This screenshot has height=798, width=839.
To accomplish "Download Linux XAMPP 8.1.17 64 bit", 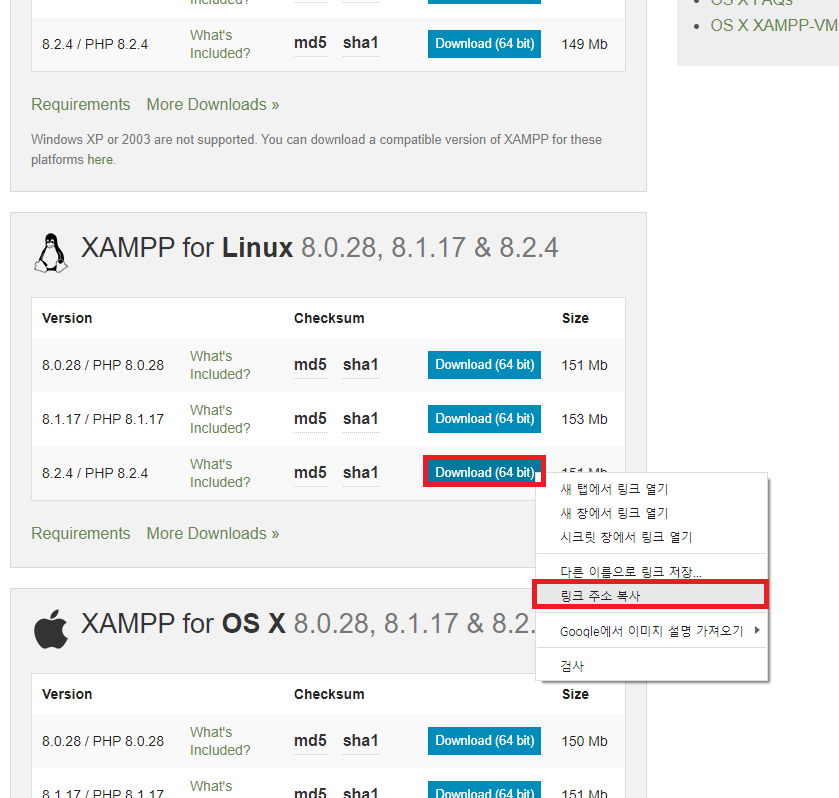I will (484, 419).
